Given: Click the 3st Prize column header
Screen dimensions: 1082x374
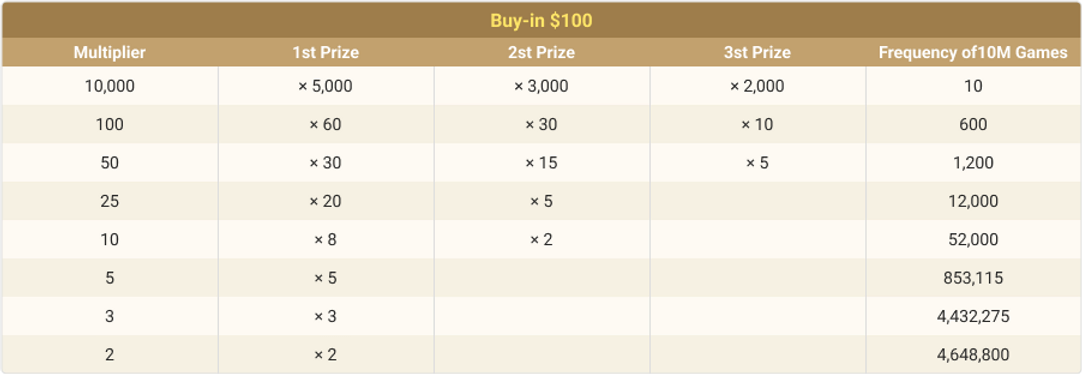Looking at the screenshot, I should pyautogui.click(x=757, y=52).
